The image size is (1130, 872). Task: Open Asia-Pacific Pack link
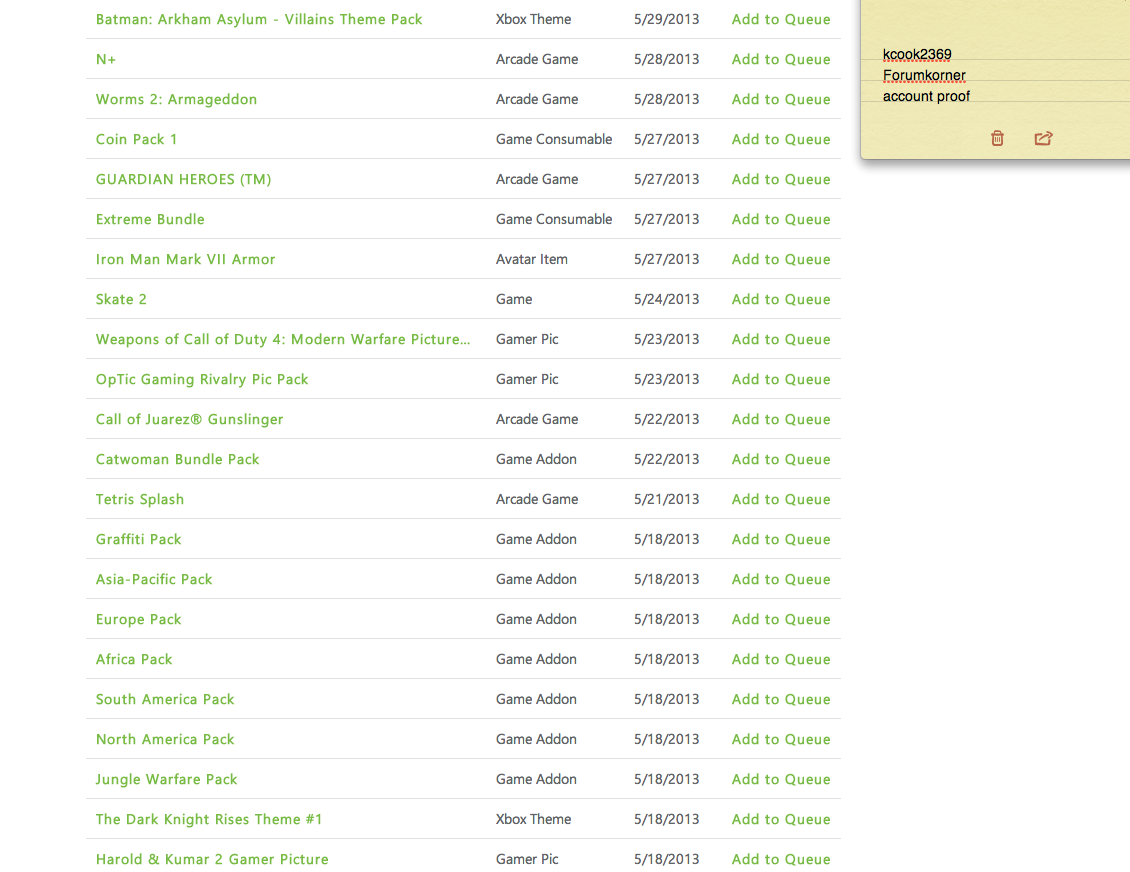tap(154, 579)
